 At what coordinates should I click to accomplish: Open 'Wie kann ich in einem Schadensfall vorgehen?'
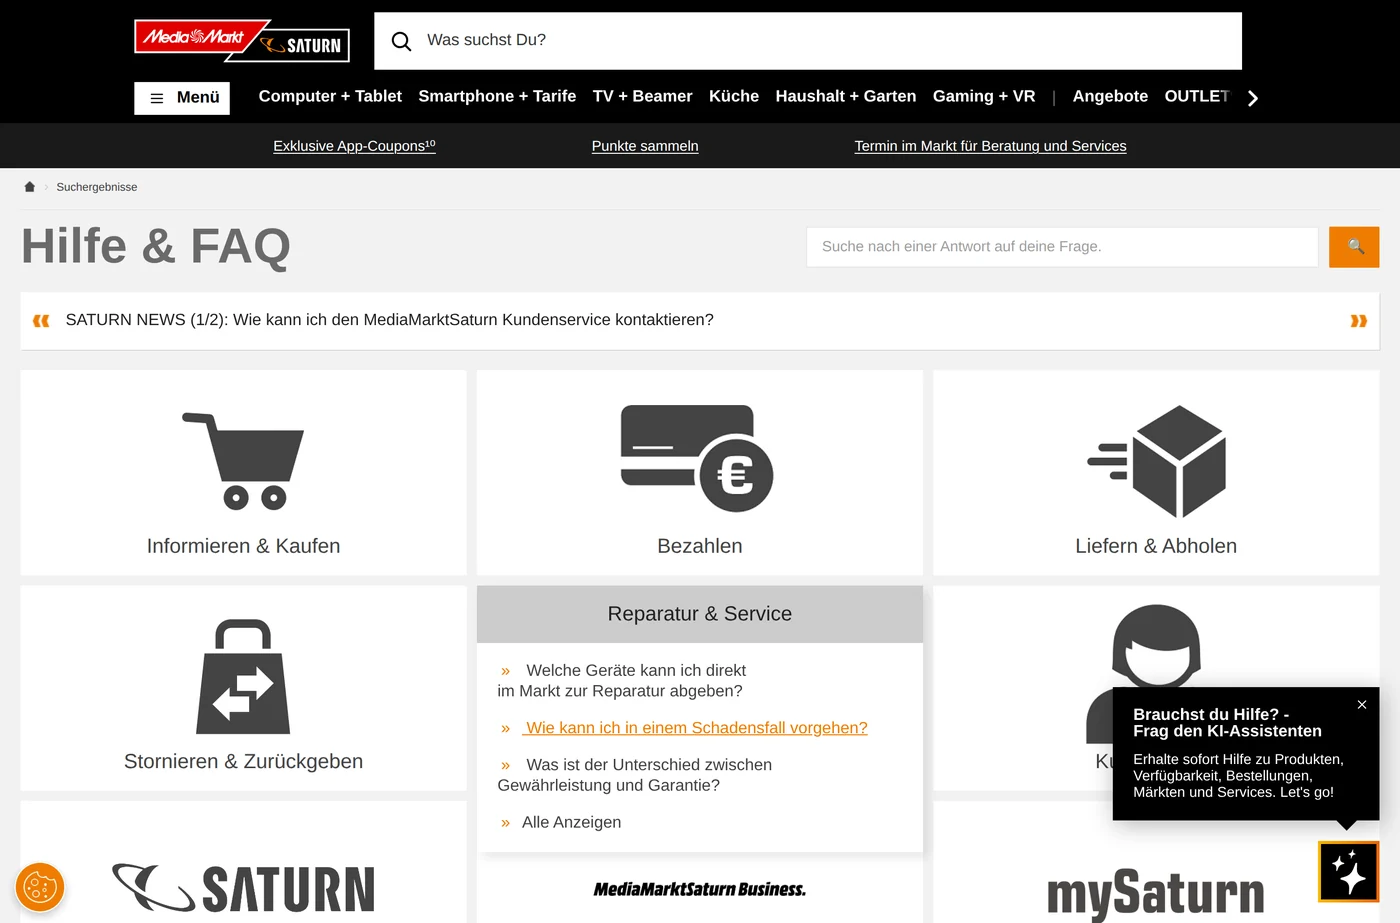pos(697,728)
